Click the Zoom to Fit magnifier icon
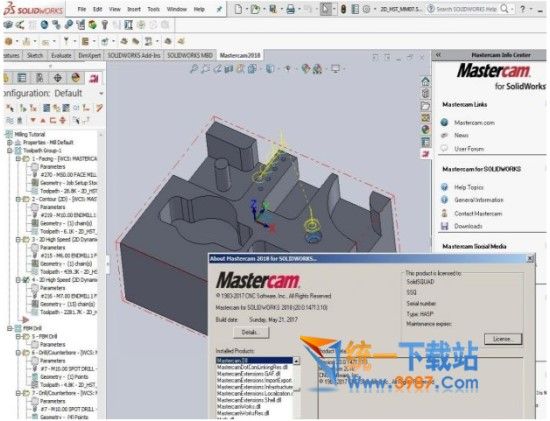Viewport: 550px width, 421px height. [x=194, y=68]
